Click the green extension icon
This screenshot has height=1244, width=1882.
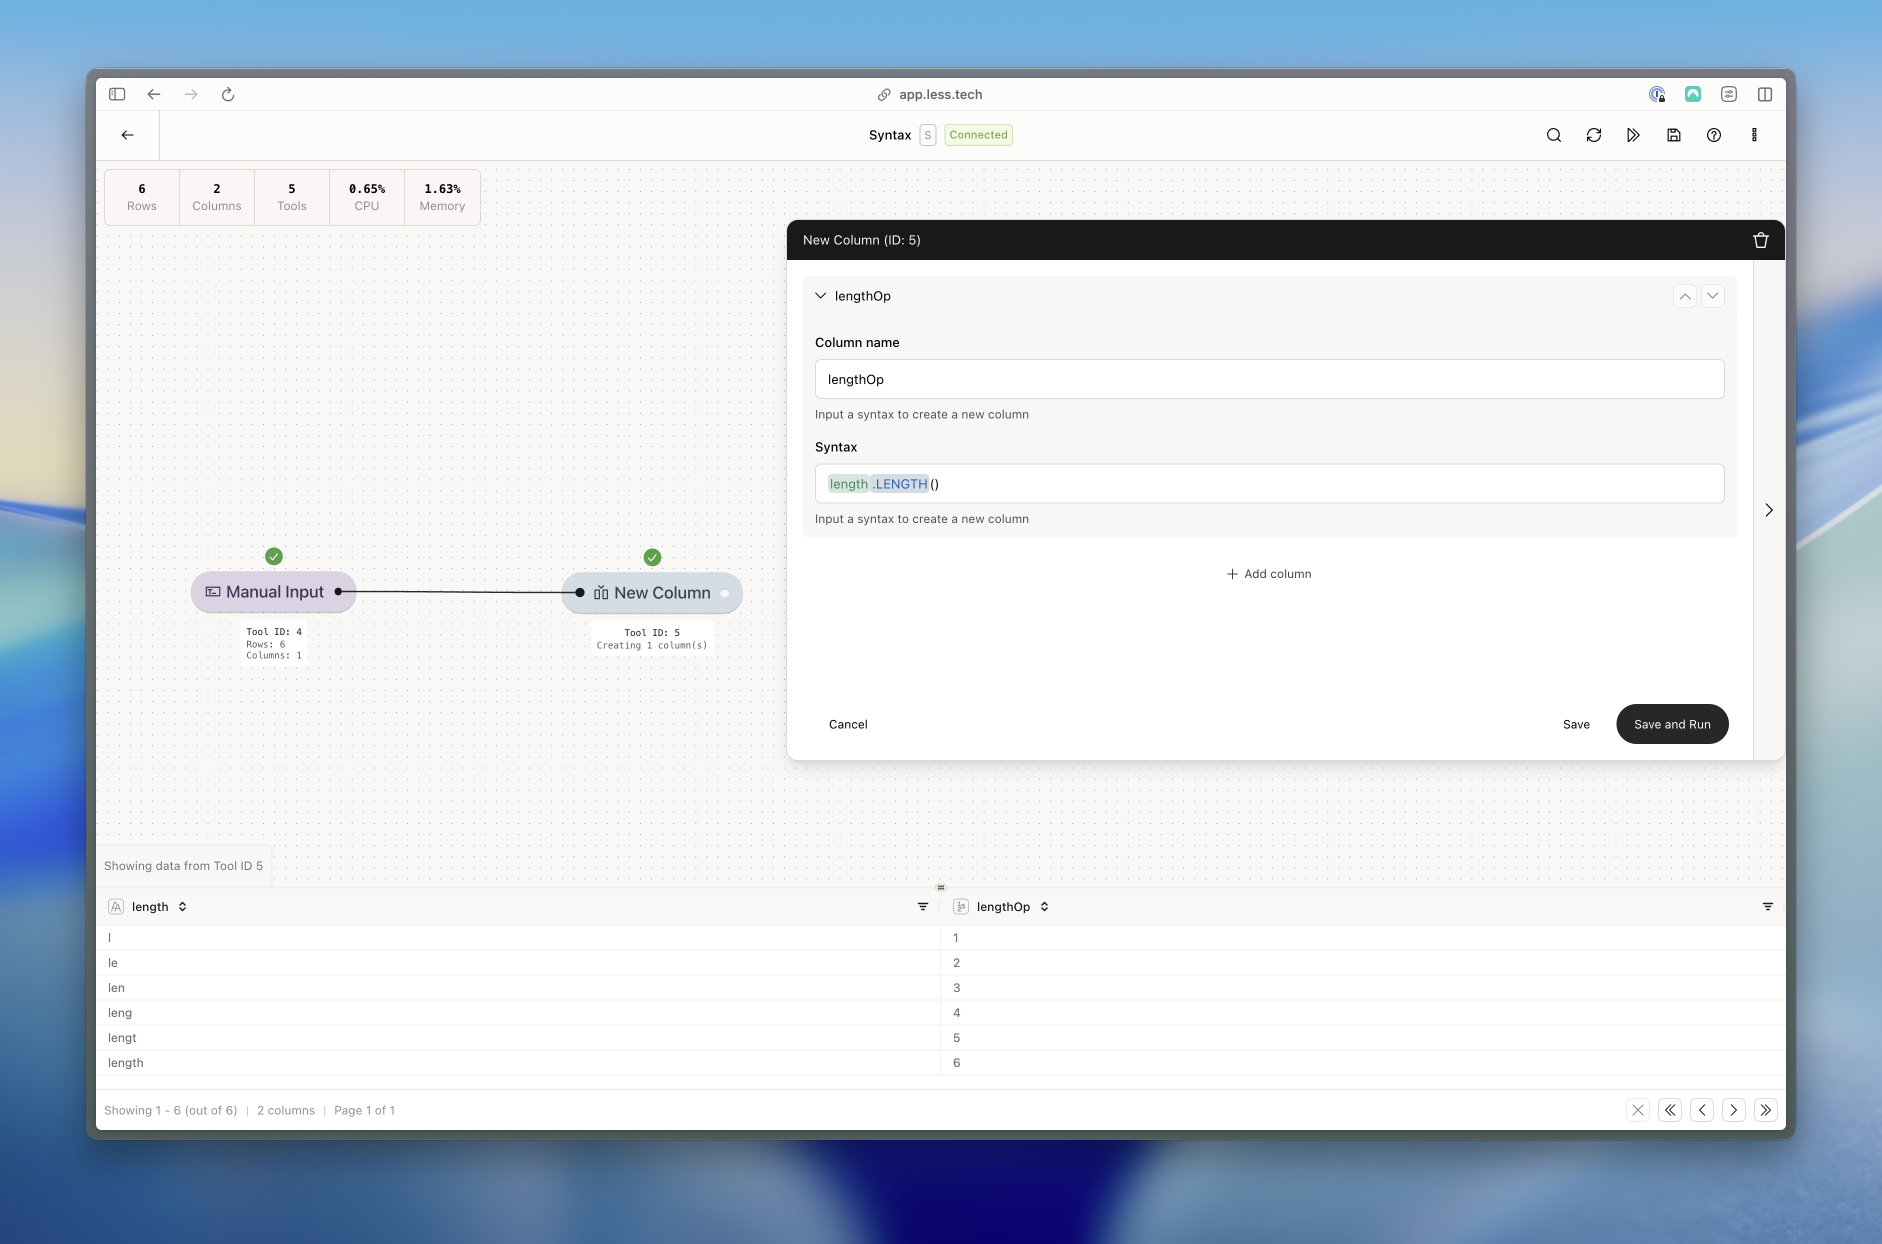pyautogui.click(x=1693, y=94)
